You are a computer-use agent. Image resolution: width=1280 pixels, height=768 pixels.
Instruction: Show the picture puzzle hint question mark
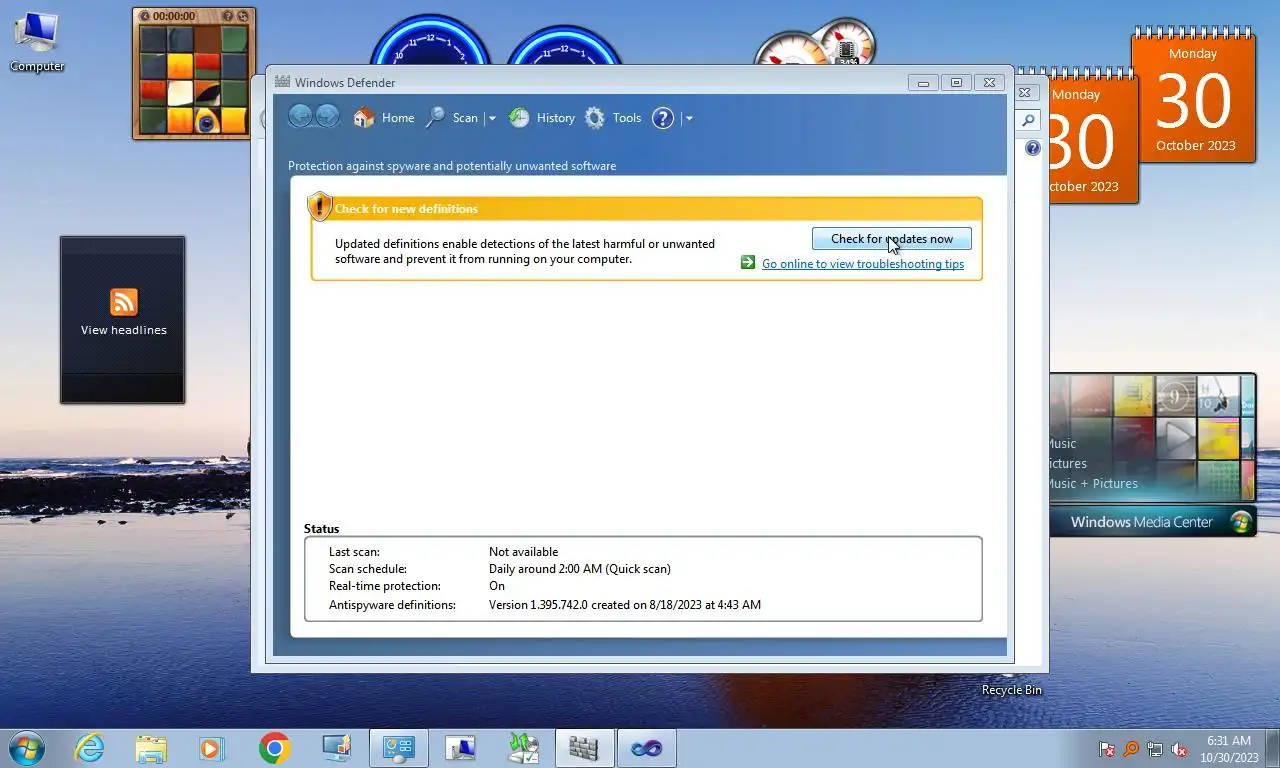[x=228, y=16]
